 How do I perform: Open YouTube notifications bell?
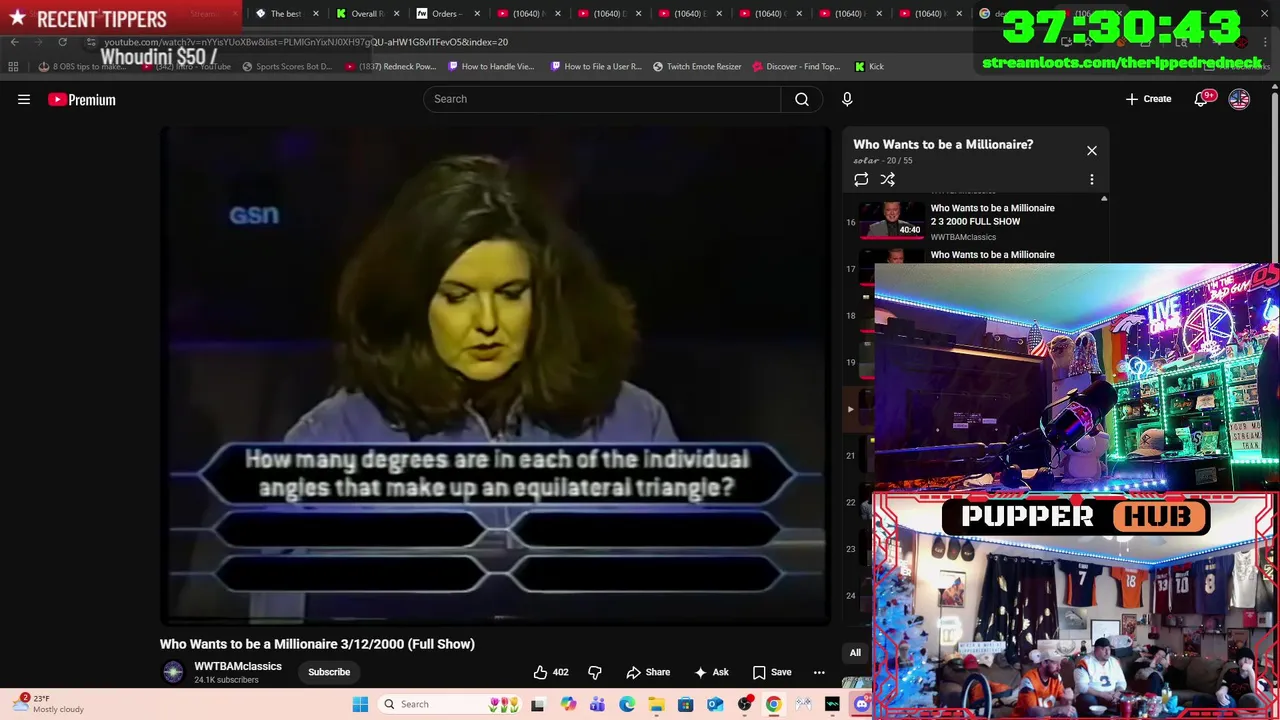tap(1201, 99)
